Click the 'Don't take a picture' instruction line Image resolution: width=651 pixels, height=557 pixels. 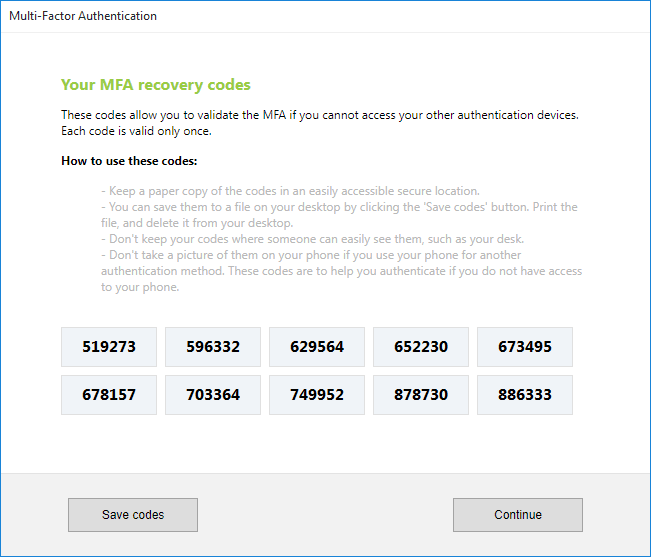point(341,271)
